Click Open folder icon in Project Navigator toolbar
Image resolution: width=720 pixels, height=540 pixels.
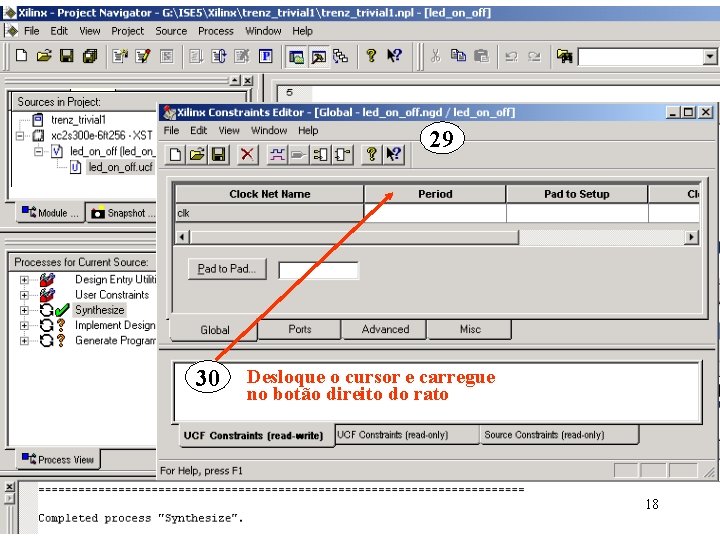[x=44, y=56]
